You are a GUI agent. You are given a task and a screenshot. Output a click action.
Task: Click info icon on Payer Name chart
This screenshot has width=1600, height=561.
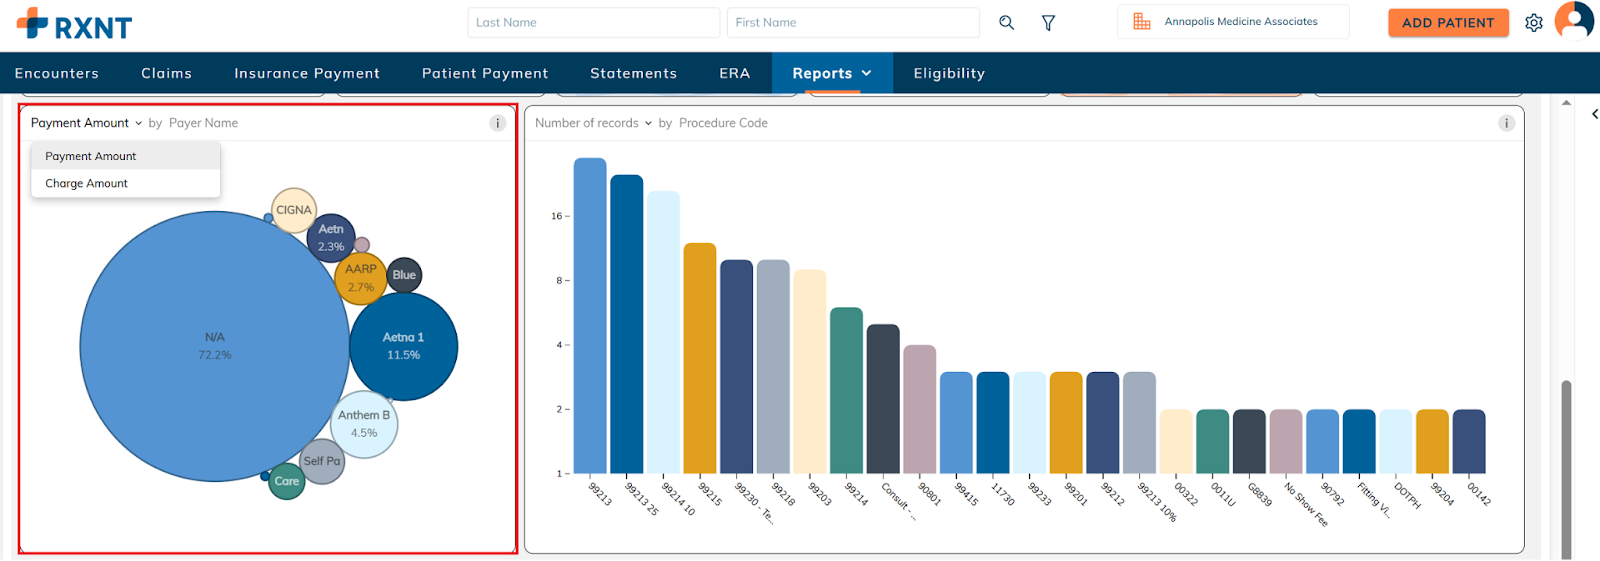point(497,123)
